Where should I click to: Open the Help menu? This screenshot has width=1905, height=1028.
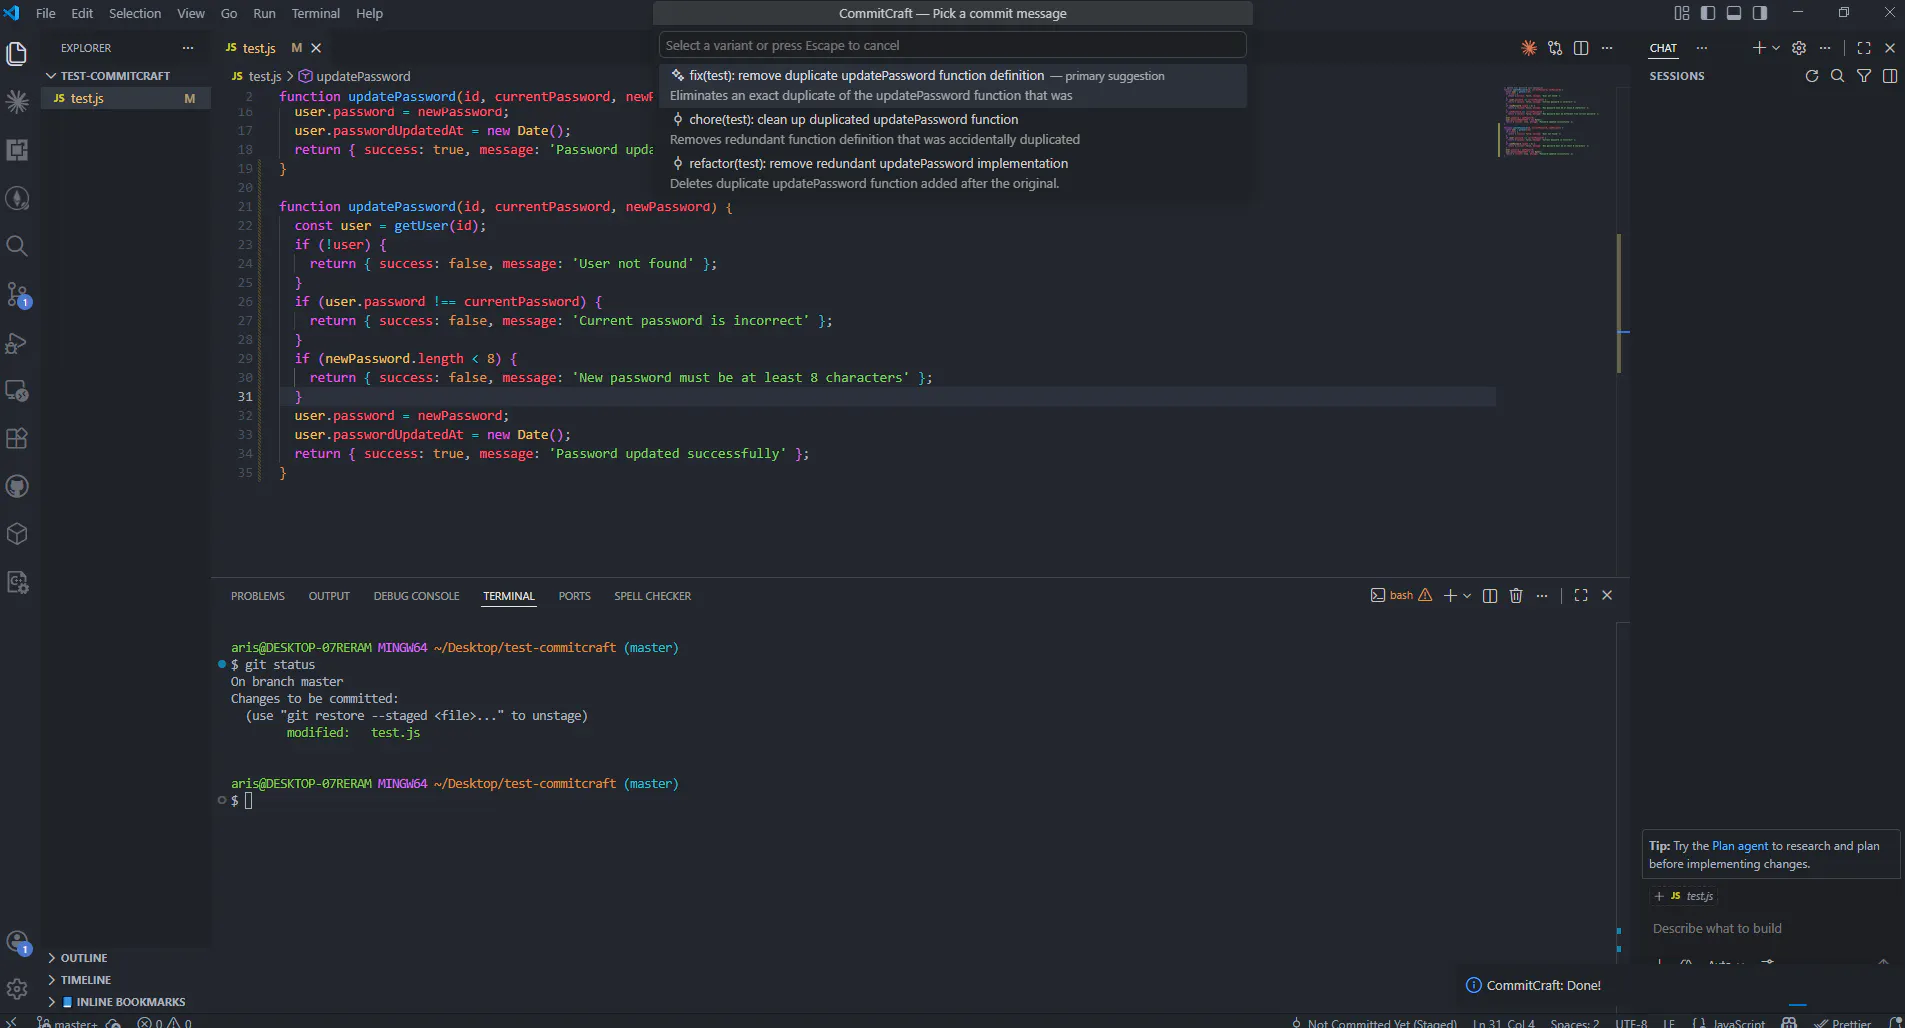tap(369, 13)
